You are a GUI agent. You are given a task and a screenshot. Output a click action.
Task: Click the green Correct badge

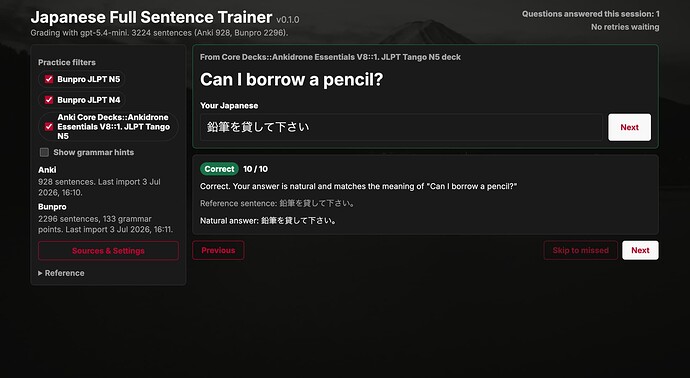point(219,169)
